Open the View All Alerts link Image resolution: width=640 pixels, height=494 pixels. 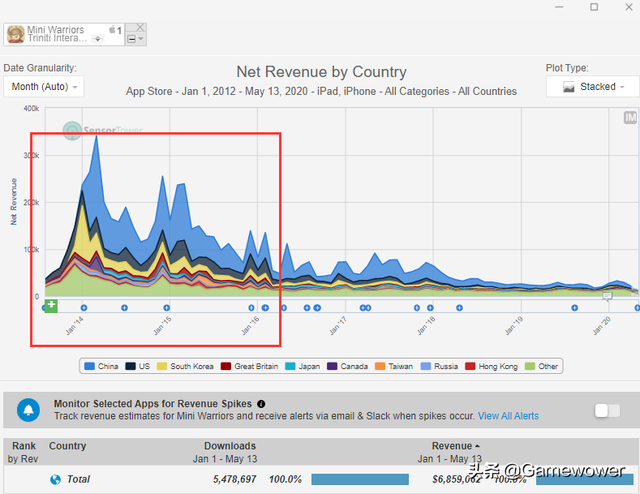508,416
